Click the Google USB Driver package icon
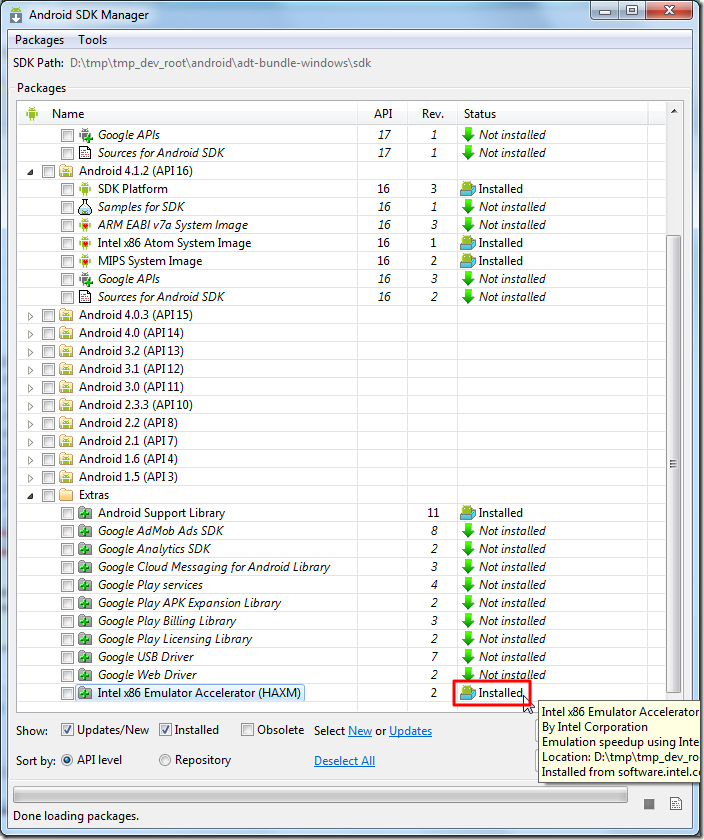The width and height of the screenshot is (704, 840). click(x=85, y=657)
